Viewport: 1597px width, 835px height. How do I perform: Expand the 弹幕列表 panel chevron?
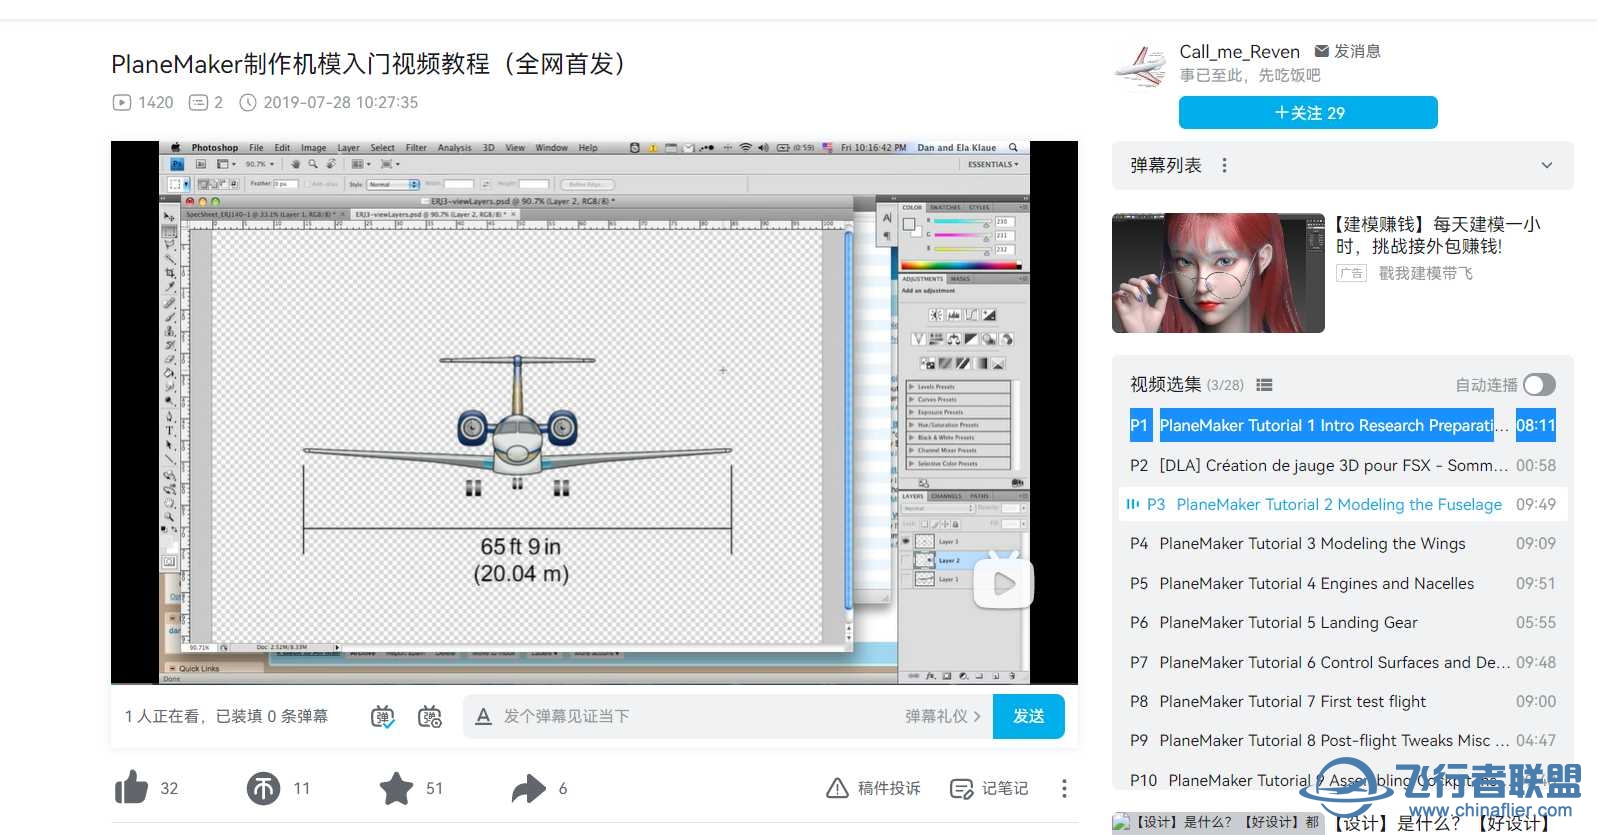coord(1547,165)
